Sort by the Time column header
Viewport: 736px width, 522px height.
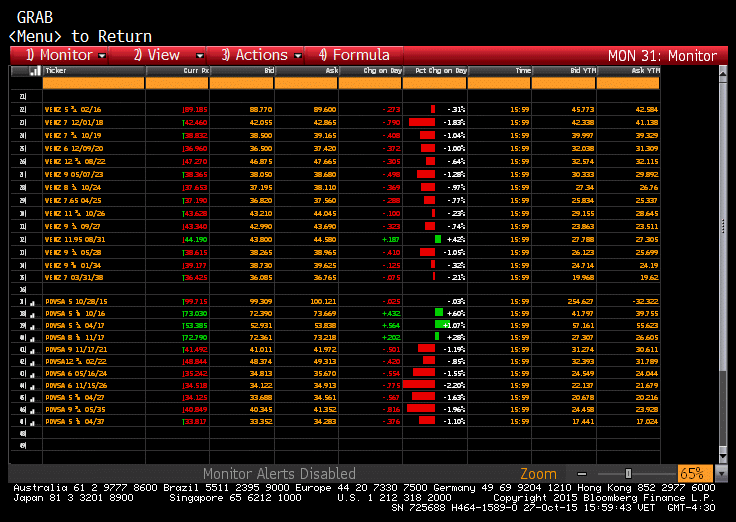point(499,71)
